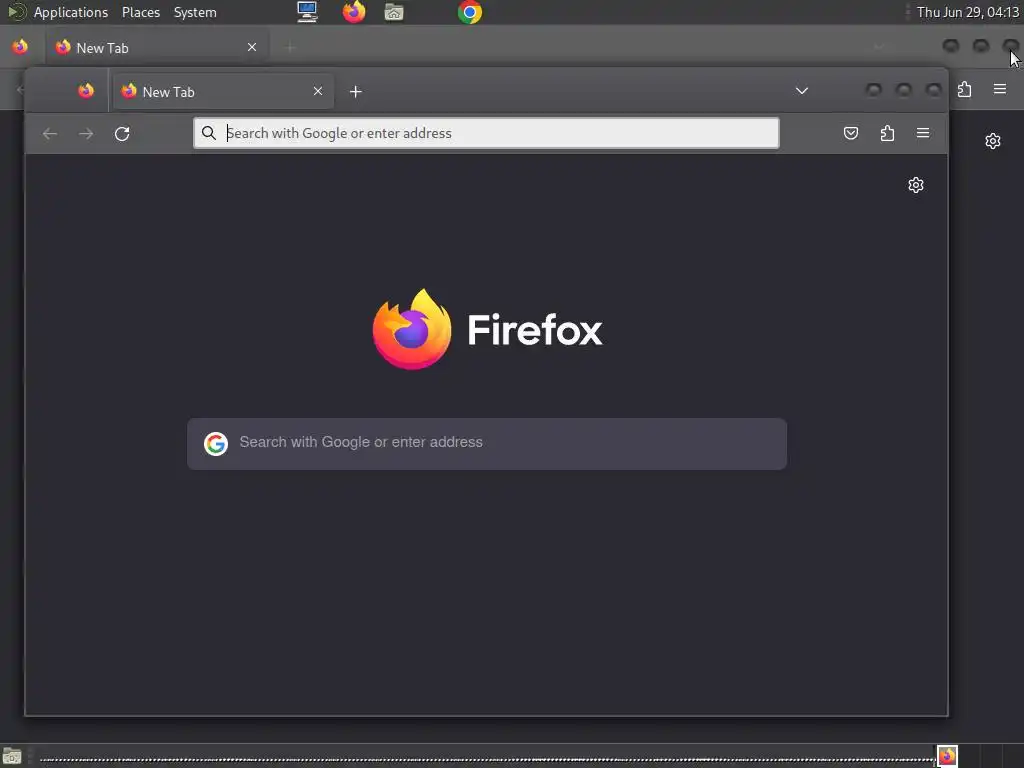Viewport: 1024px width, 768px height.
Task: Open the Applications menu
Action: pyautogui.click(x=71, y=12)
